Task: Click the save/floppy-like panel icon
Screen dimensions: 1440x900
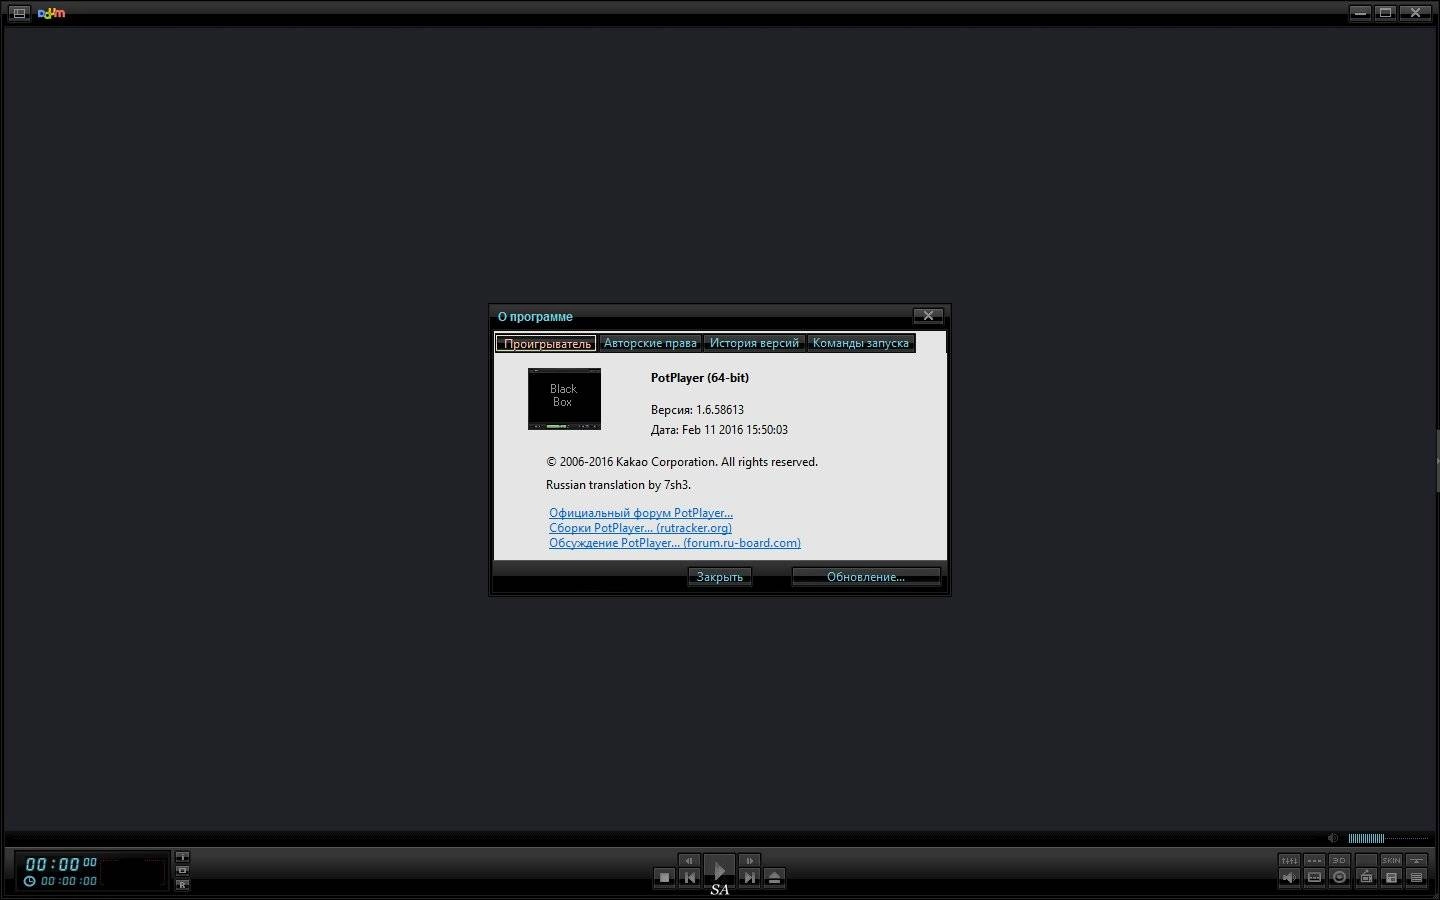Action: [x=1391, y=877]
